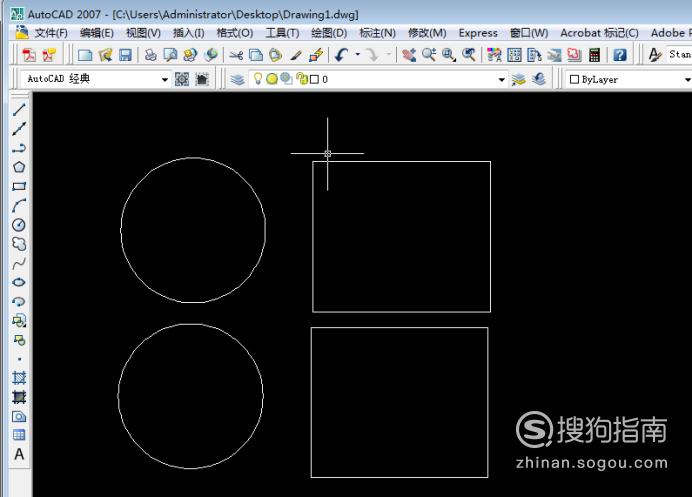Click the Pan Realtime hand icon
692x497 pixels.
point(409,55)
